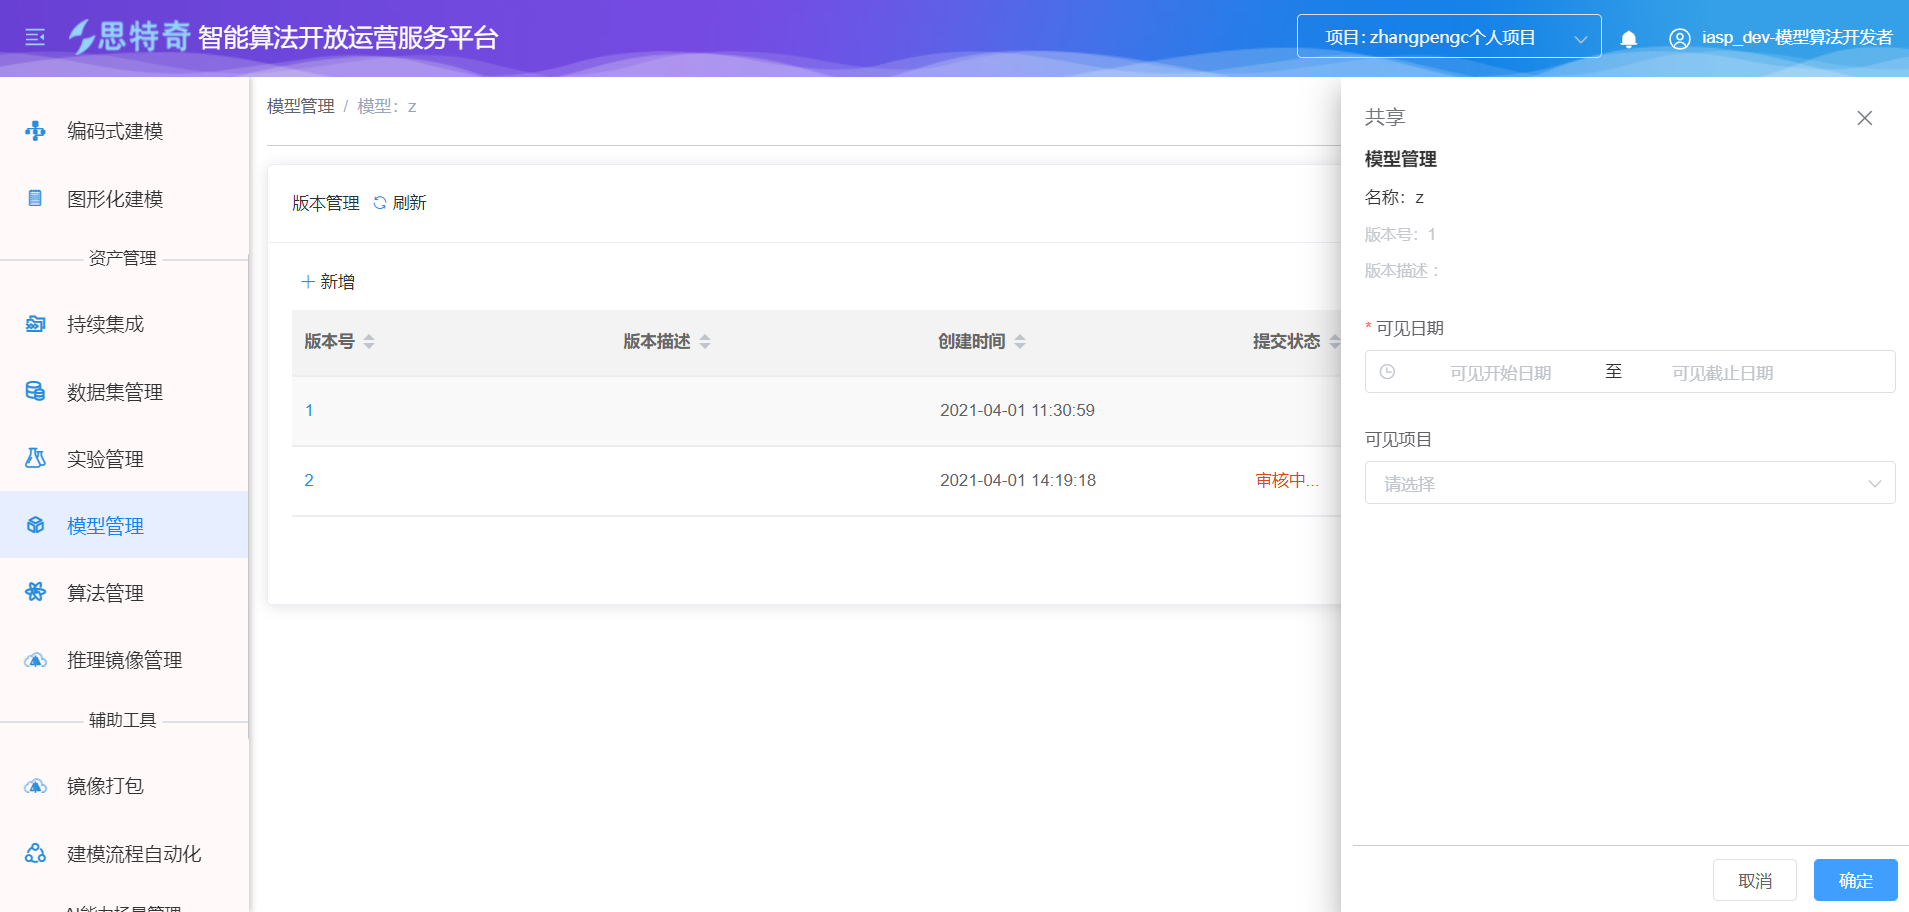Image resolution: width=1909 pixels, height=912 pixels.
Task: Click 模型管理 breadcrumb link
Action: [x=301, y=106]
